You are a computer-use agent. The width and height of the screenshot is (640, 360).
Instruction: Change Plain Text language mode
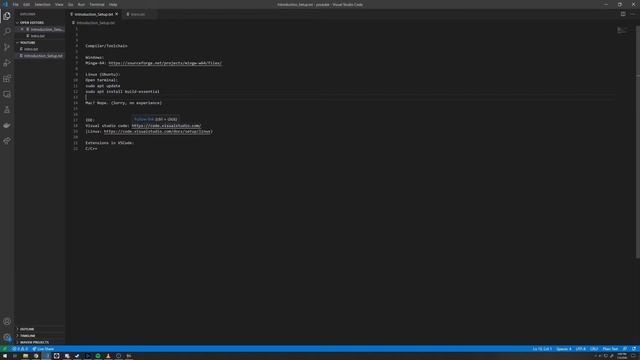(x=610, y=349)
